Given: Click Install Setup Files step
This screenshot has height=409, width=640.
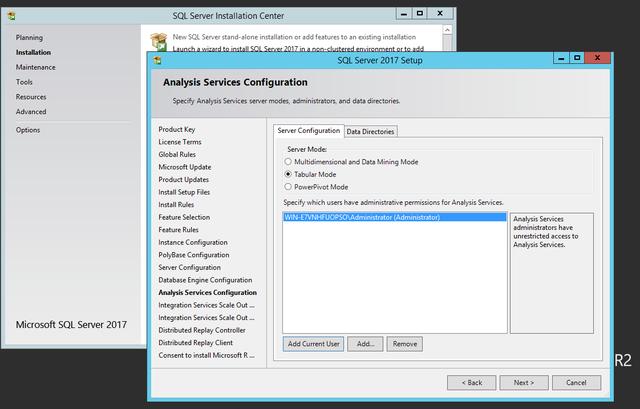Looking at the screenshot, I should coord(184,192).
